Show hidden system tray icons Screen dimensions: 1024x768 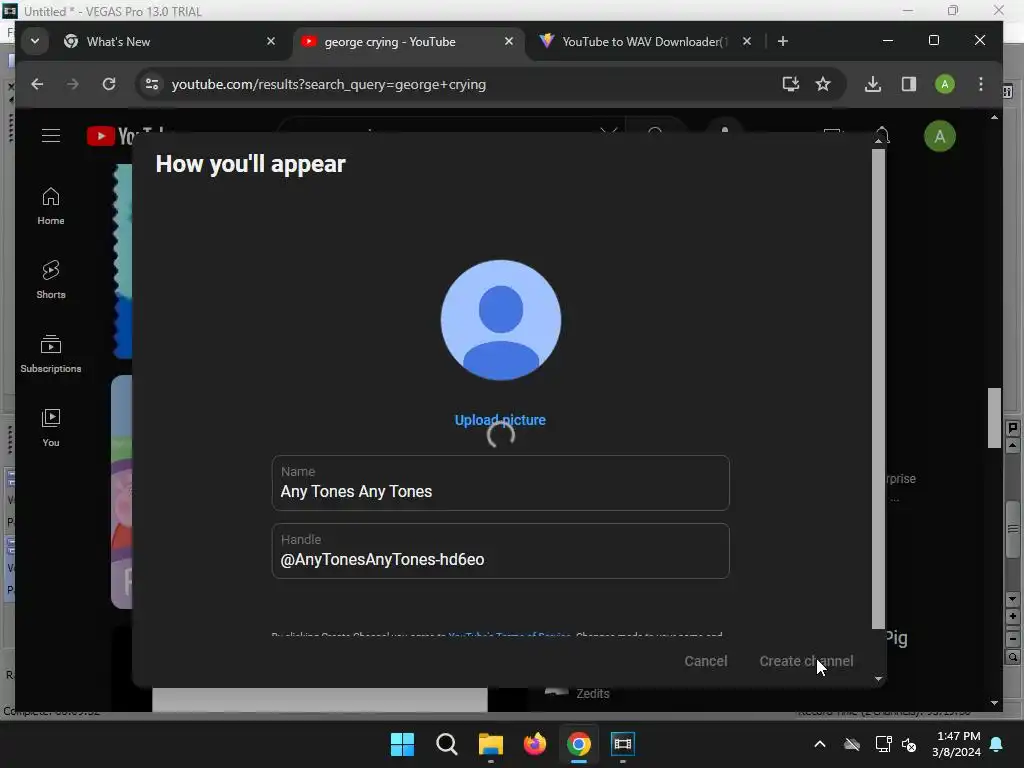point(820,744)
